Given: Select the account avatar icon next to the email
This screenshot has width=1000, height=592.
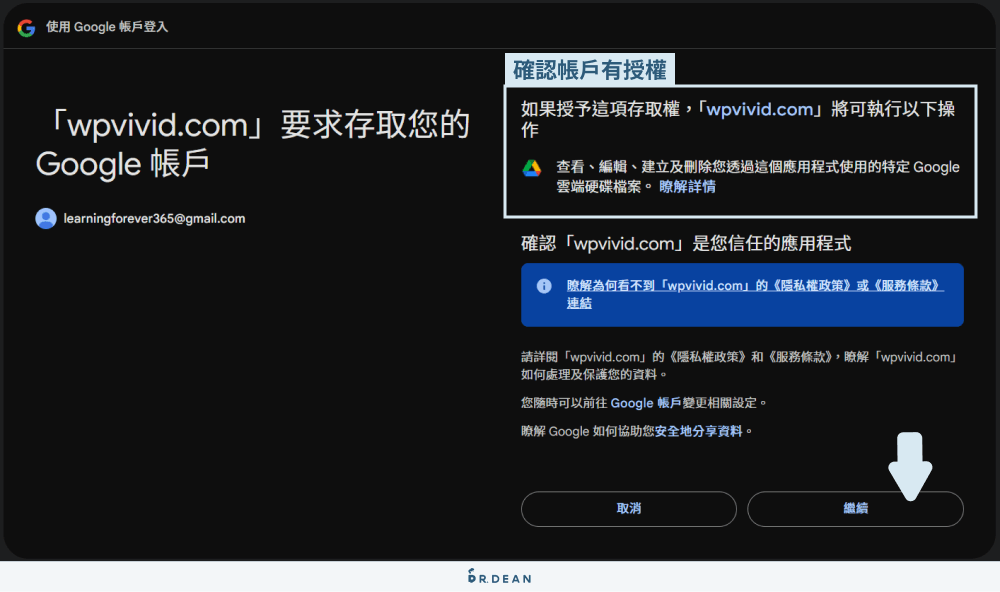Looking at the screenshot, I should (x=44, y=217).
